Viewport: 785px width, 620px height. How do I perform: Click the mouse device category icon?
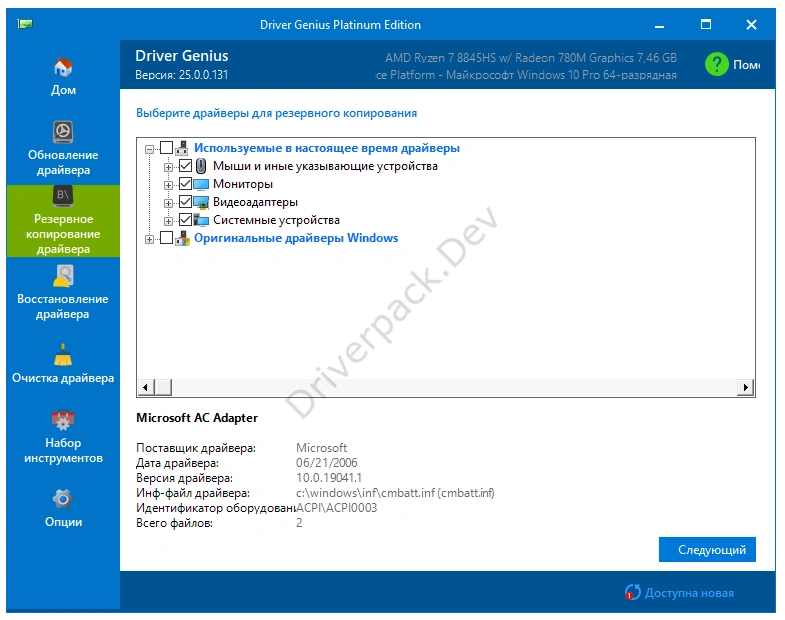tap(201, 166)
